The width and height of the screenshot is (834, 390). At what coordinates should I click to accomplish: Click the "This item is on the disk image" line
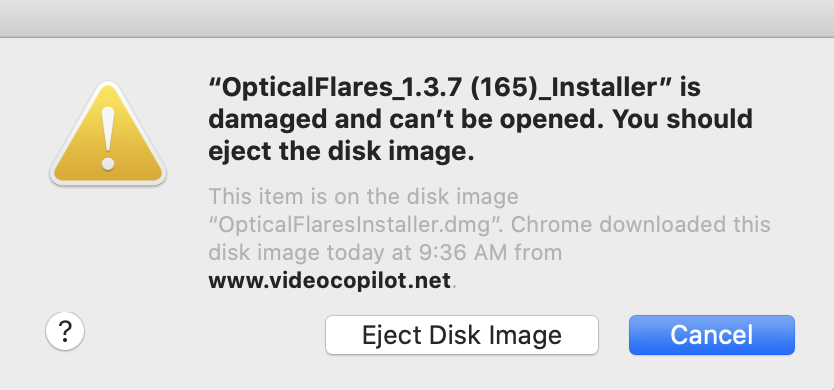363,197
